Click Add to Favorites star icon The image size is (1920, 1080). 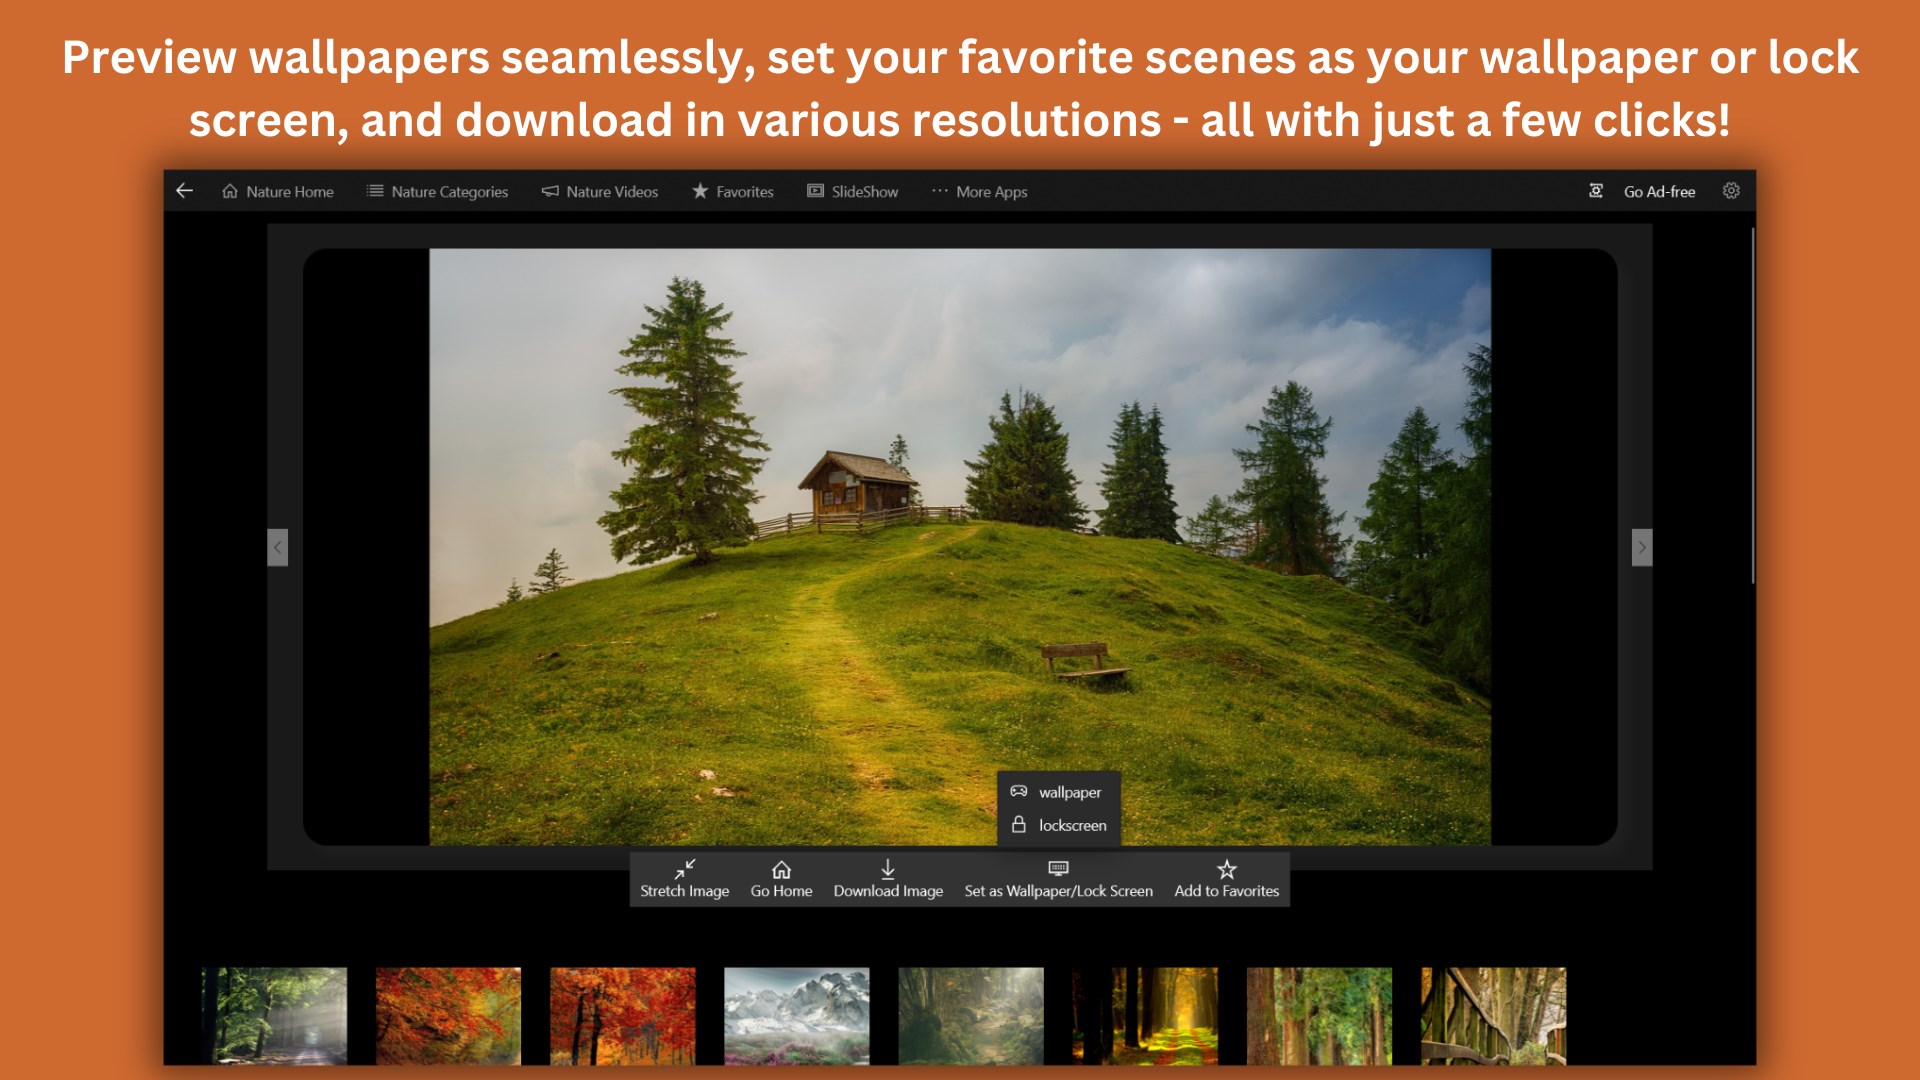point(1226,868)
